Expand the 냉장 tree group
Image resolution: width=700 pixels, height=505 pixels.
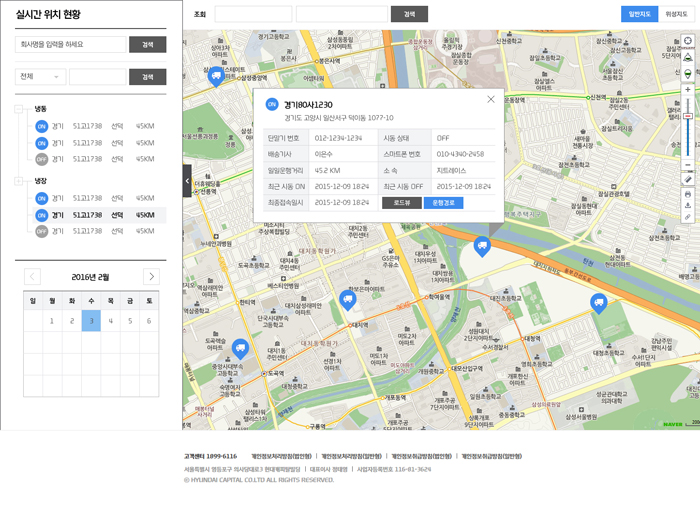pyautogui.click(x=19, y=181)
